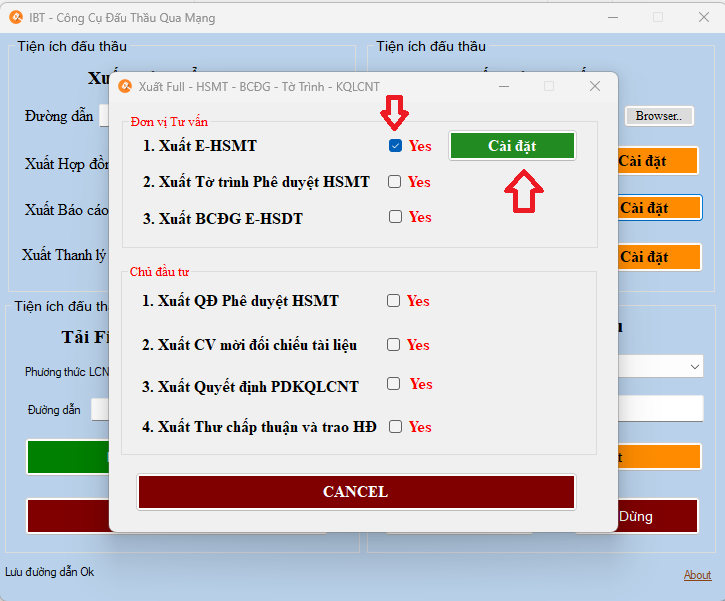725x601 pixels.
Task: Enable Xuất Tờ trình Phê duyệt HSMT
Action: pyautogui.click(x=395, y=182)
